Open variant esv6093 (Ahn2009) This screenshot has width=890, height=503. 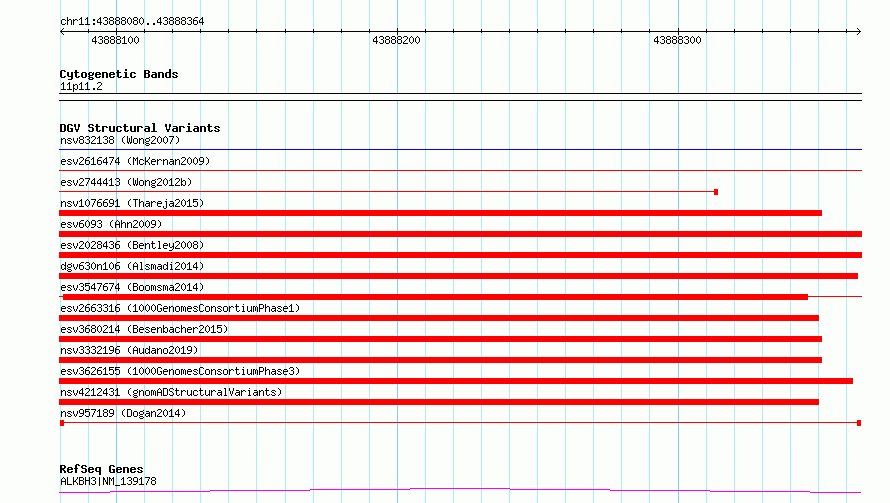[x=111, y=224]
